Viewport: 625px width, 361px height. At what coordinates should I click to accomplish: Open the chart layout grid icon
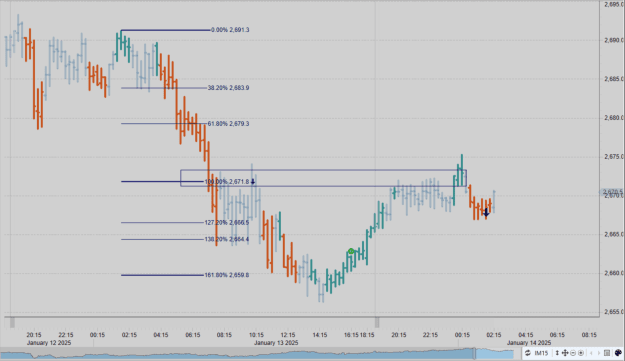(607, 353)
